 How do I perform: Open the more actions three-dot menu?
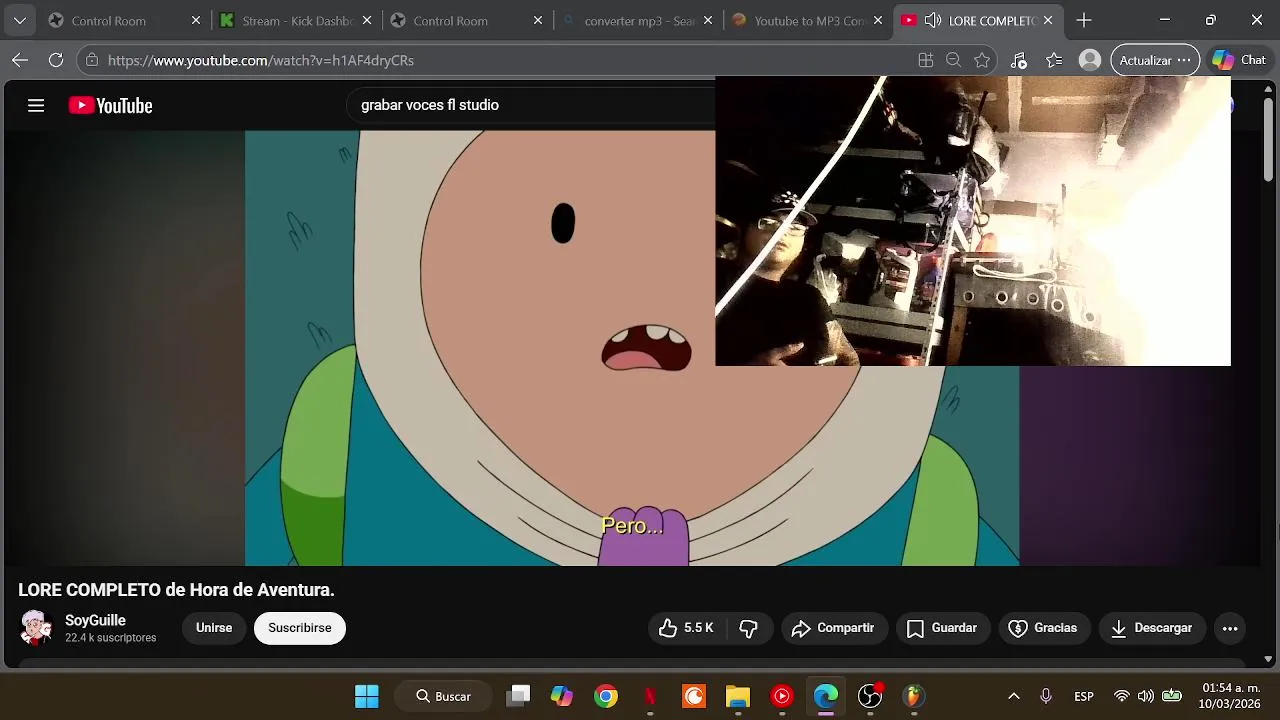coord(1230,628)
